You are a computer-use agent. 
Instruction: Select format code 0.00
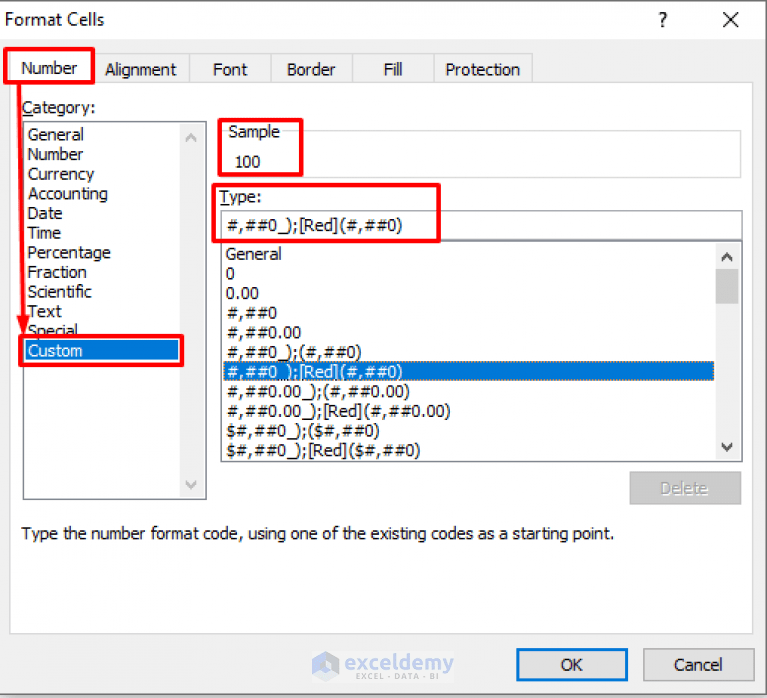click(x=469, y=293)
